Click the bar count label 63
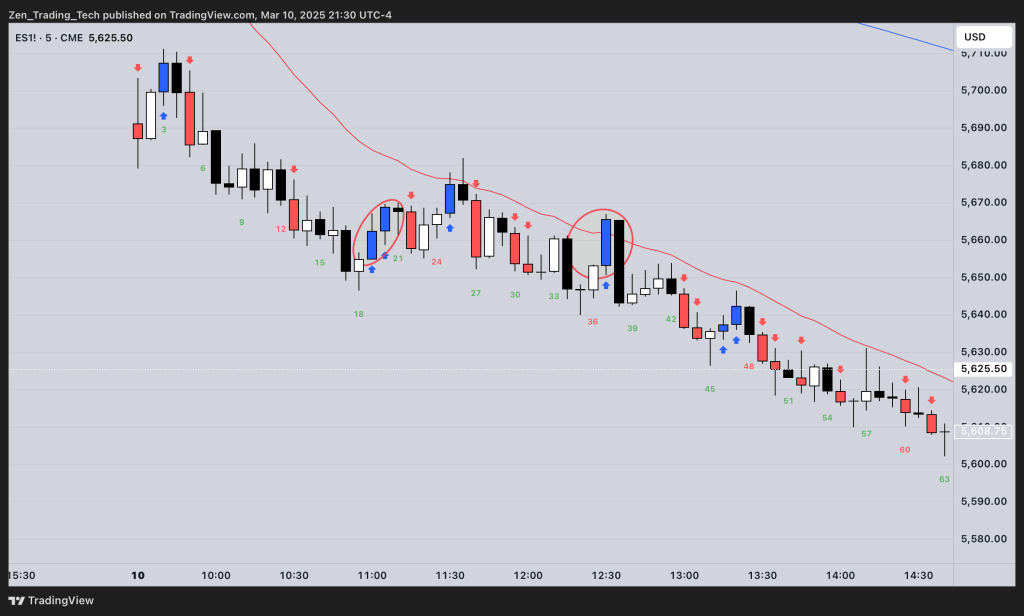Screen dimensions: 1024x616 click(x=944, y=479)
